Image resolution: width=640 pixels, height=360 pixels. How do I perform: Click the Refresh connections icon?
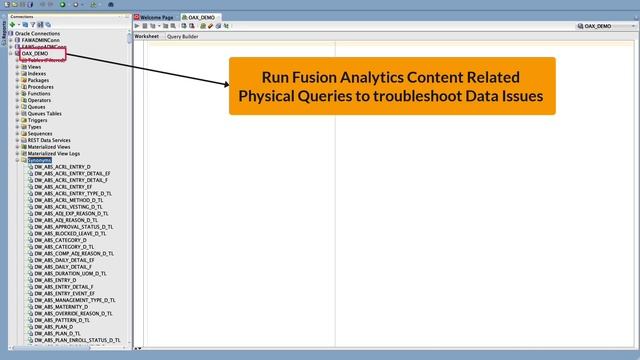25,24
